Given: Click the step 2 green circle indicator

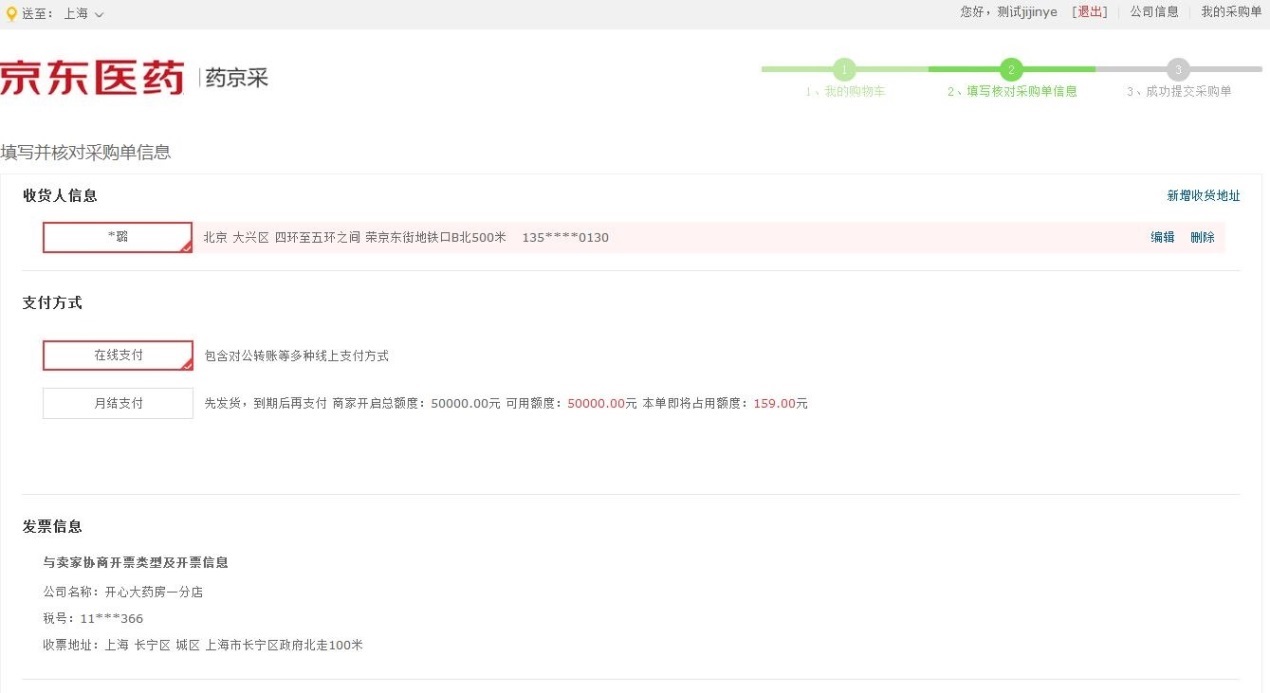Looking at the screenshot, I should pos(1011,69).
